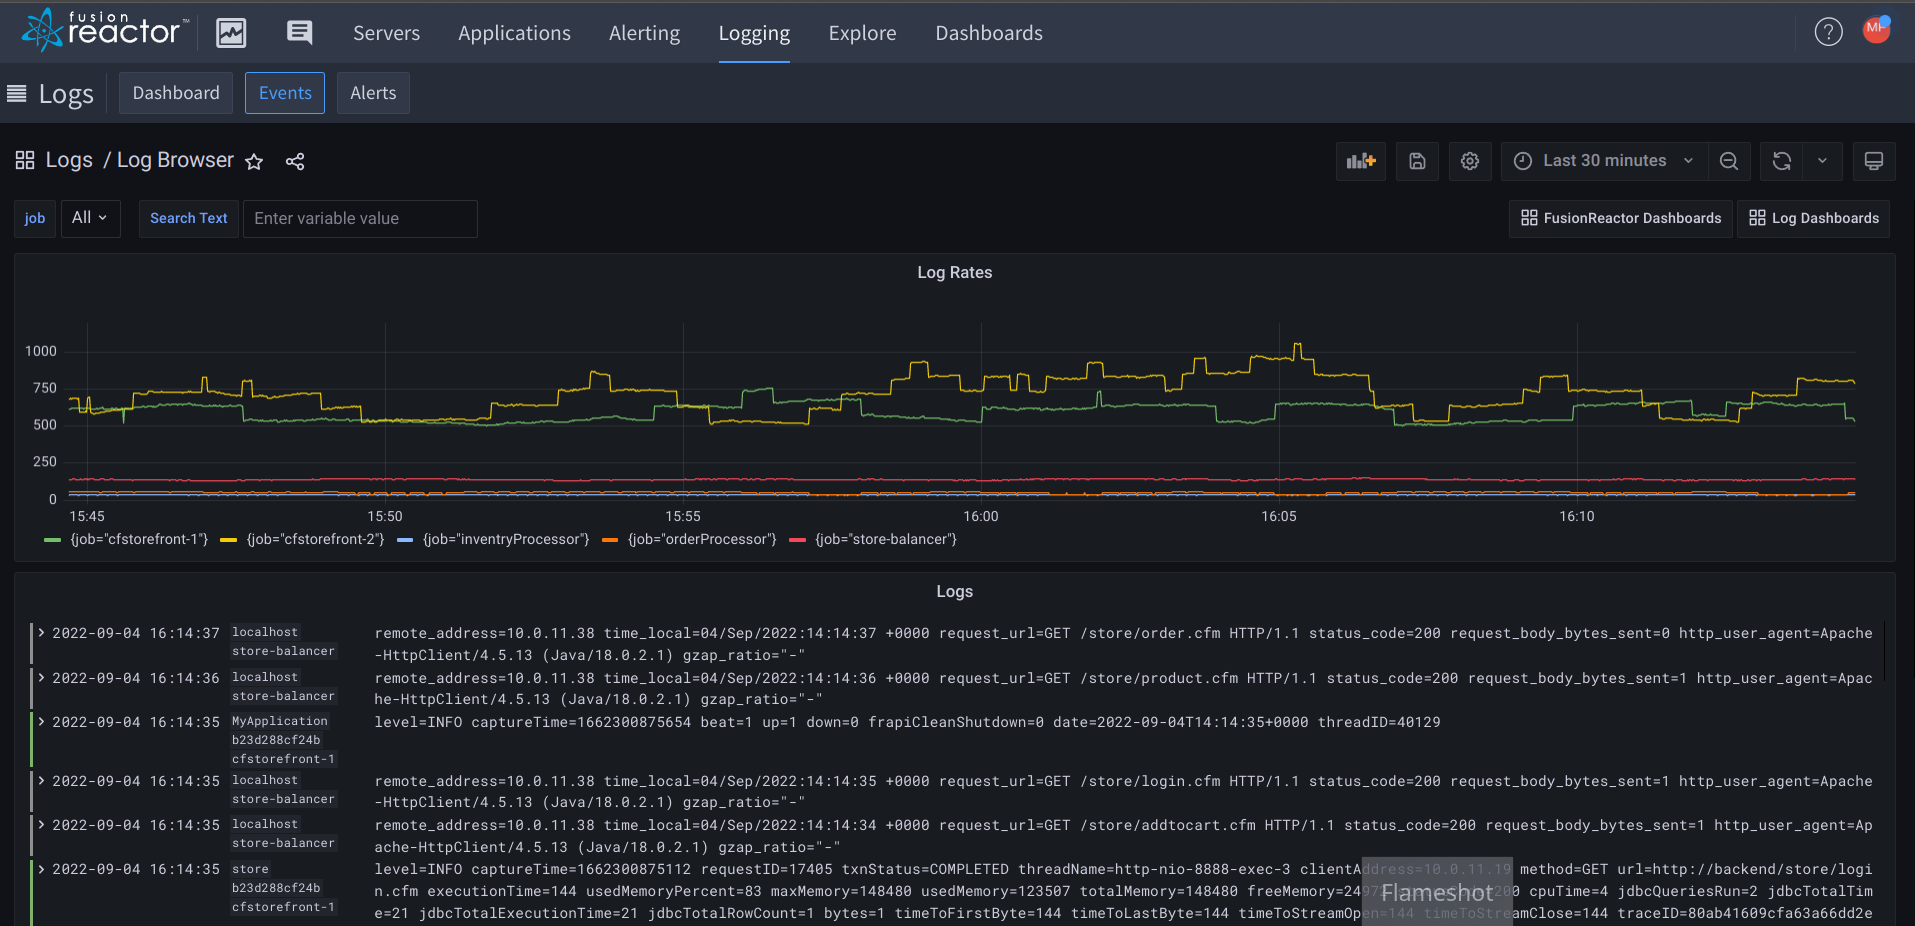1915x926 pixels.
Task: Zoom out the time range with magnifier icon
Action: pos(1728,161)
